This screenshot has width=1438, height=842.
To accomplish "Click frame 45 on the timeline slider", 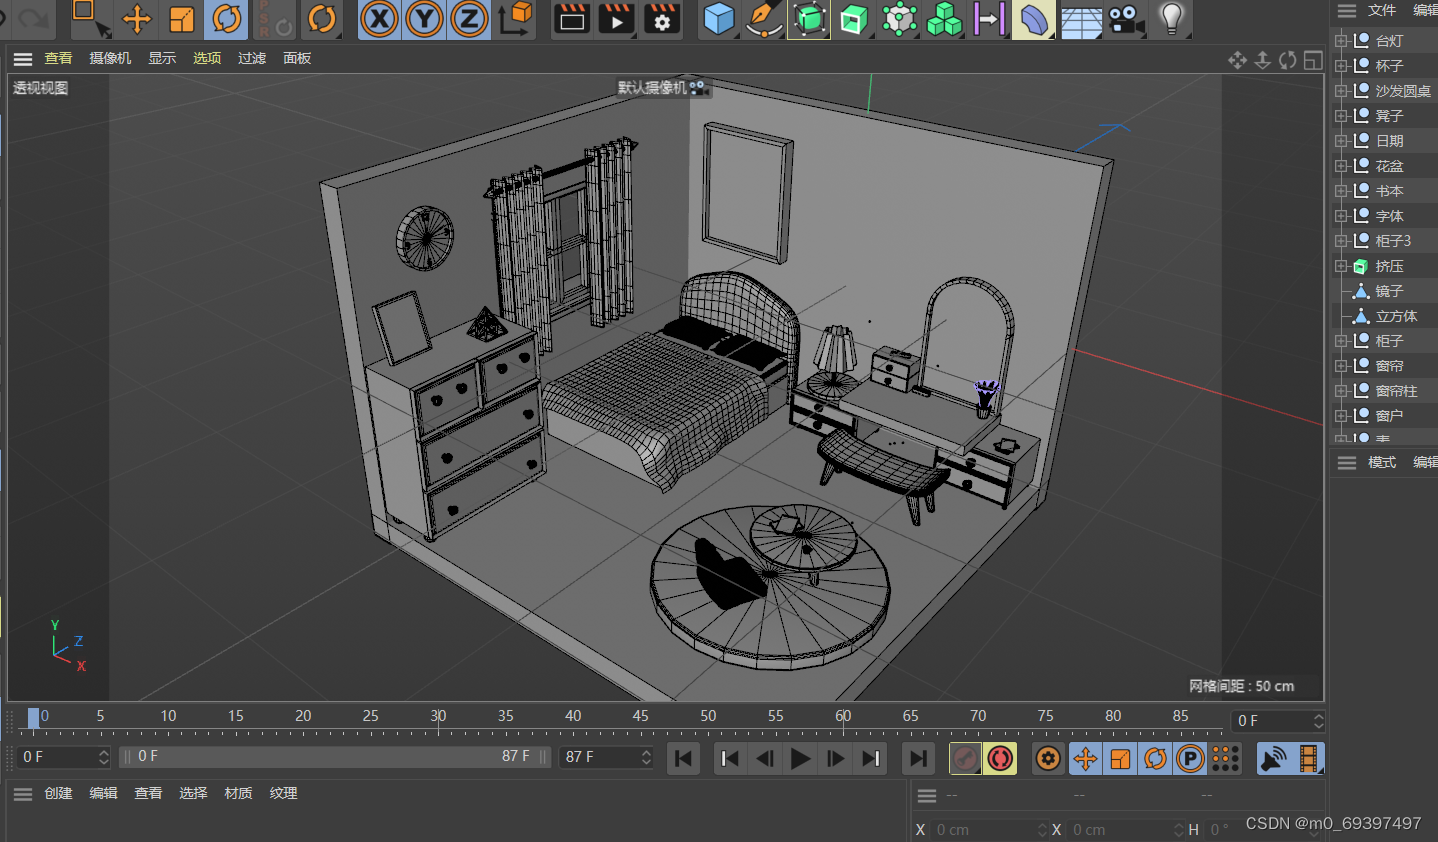I will (640, 716).
